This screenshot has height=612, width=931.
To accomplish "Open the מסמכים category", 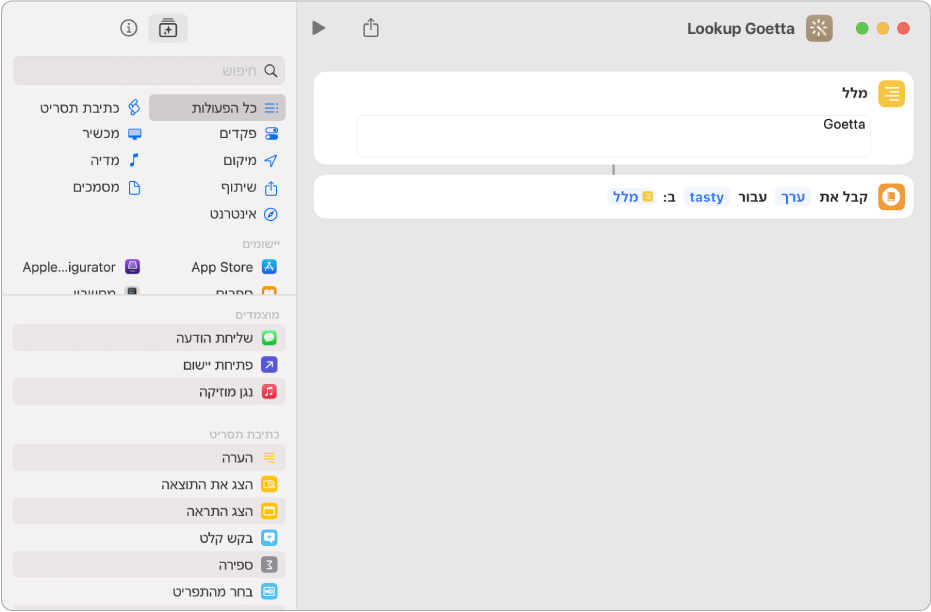I will [106, 188].
